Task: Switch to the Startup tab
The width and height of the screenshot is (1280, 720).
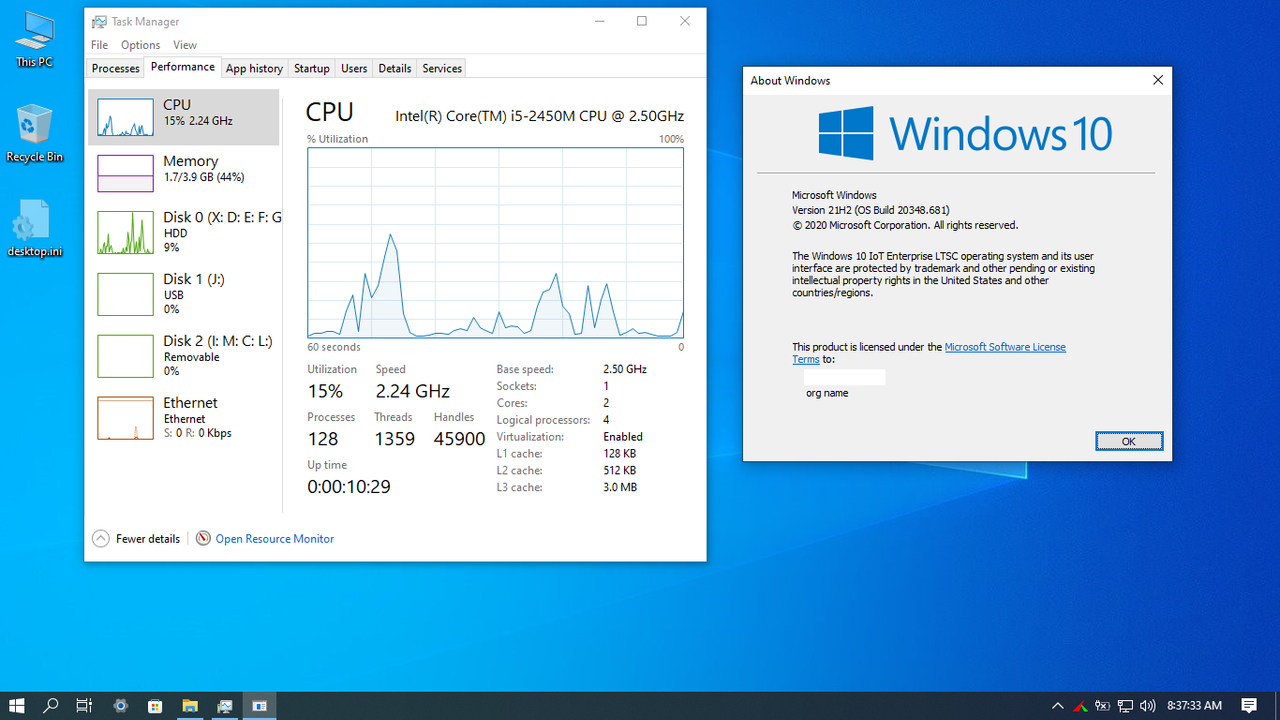Action: [x=311, y=68]
